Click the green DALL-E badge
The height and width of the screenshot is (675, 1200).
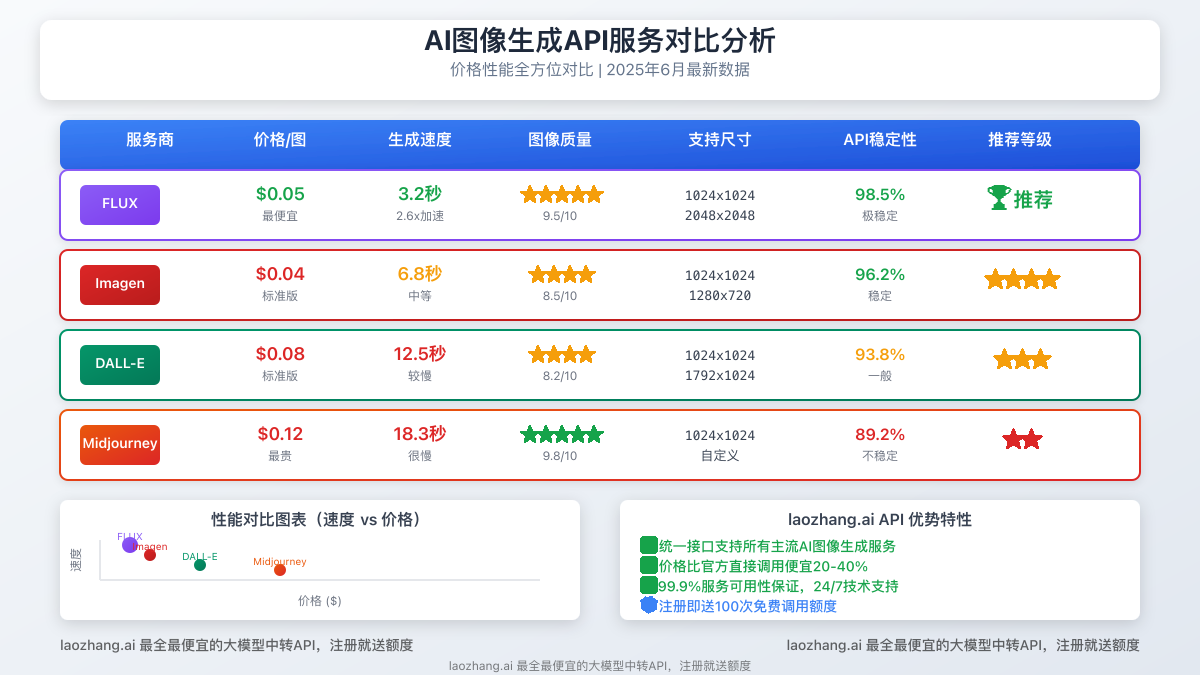click(x=120, y=364)
